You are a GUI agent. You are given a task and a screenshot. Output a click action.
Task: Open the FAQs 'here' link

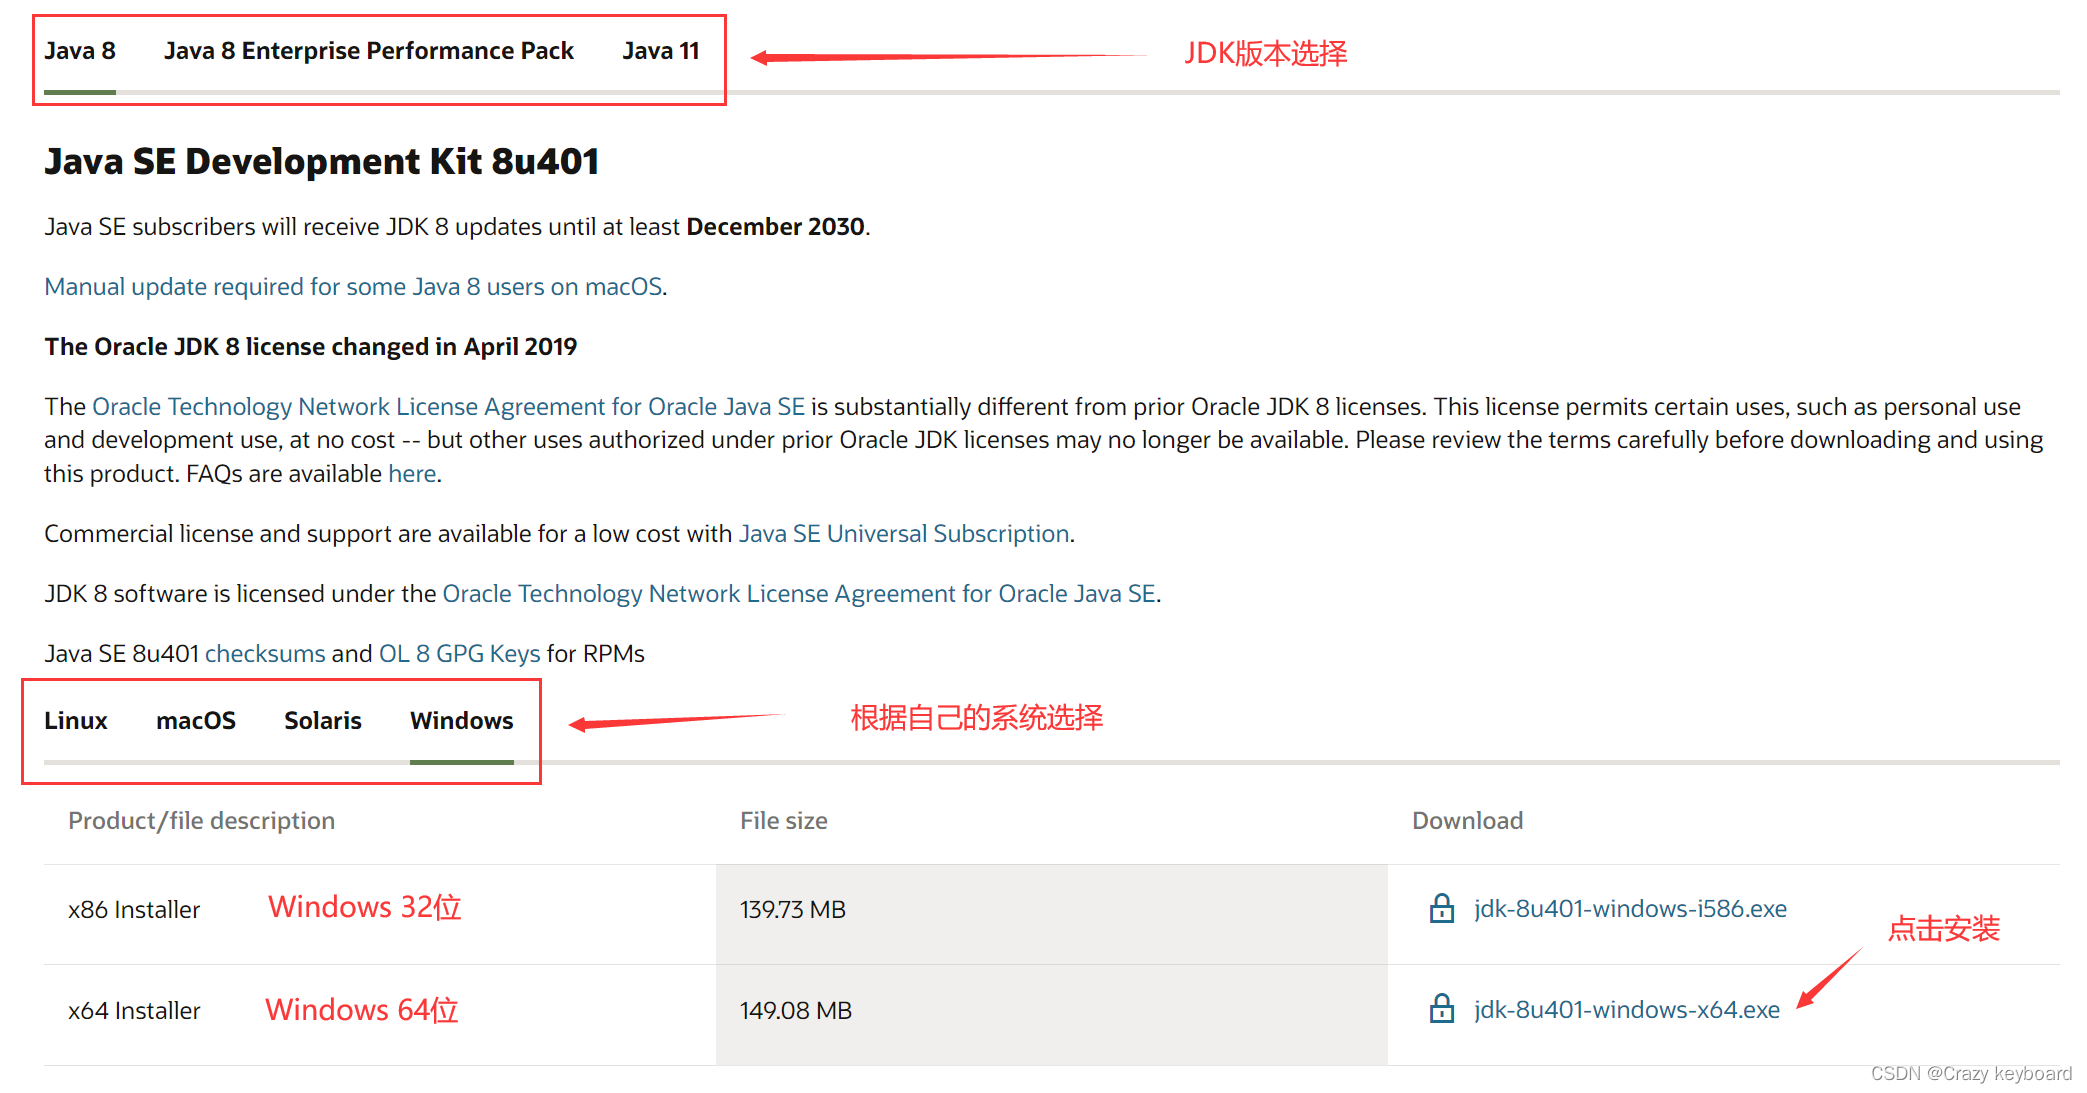(412, 474)
